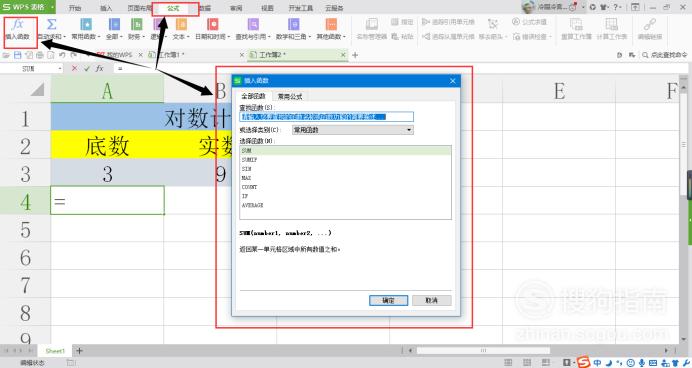Click the save icon in quick toolbar
The height and width of the screenshot is (368, 692).
(x=18, y=55)
